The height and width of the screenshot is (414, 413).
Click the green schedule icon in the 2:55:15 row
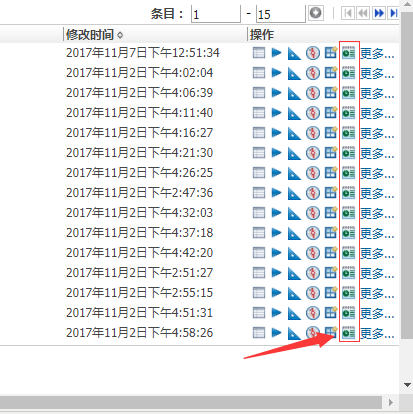[x=349, y=293]
